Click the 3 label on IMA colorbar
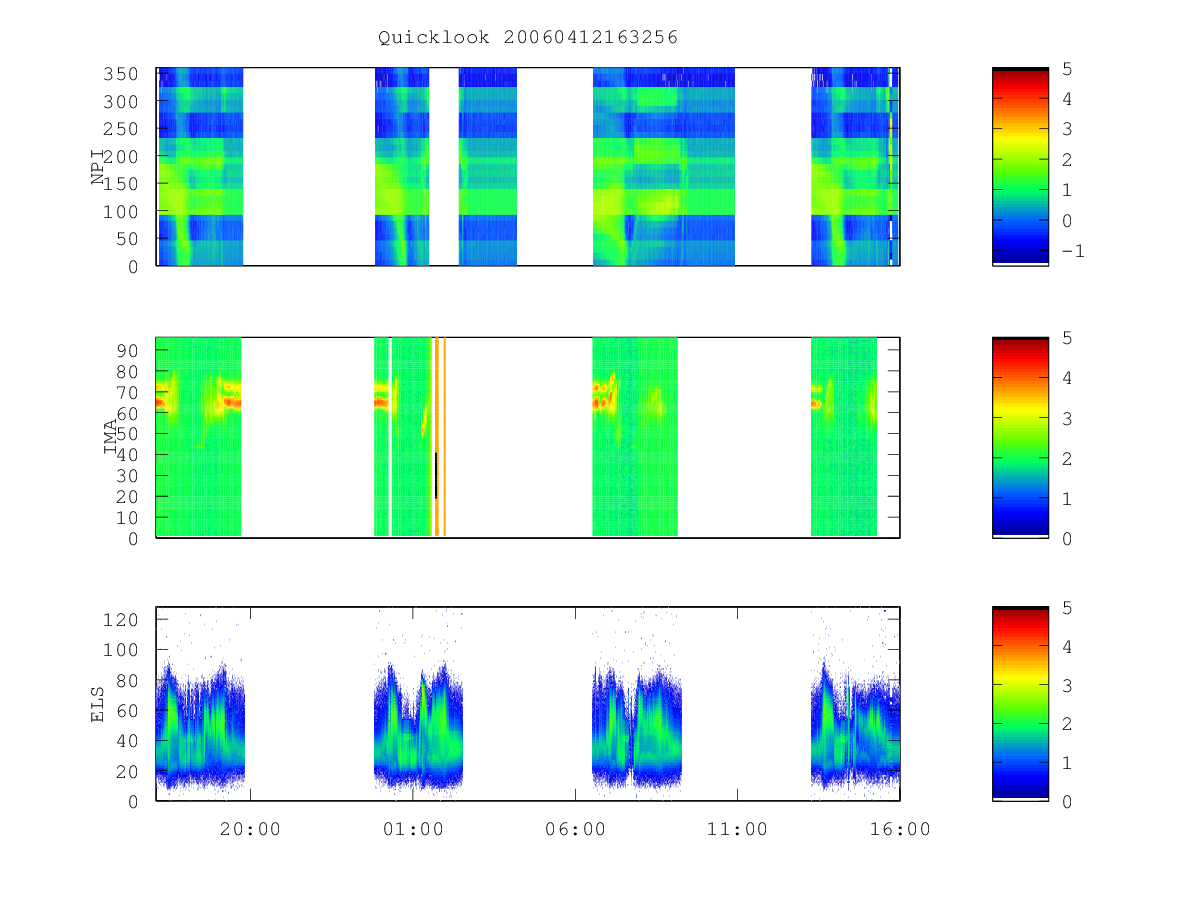Viewport: 1200px width, 900px height. click(x=1066, y=418)
